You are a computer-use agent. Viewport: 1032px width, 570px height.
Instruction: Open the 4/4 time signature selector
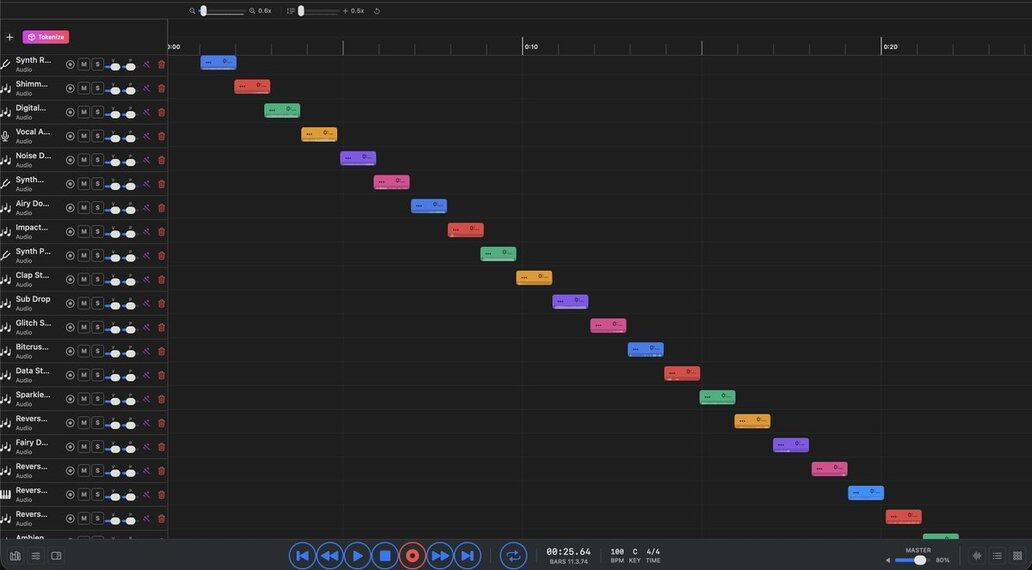pyautogui.click(x=653, y=552)
